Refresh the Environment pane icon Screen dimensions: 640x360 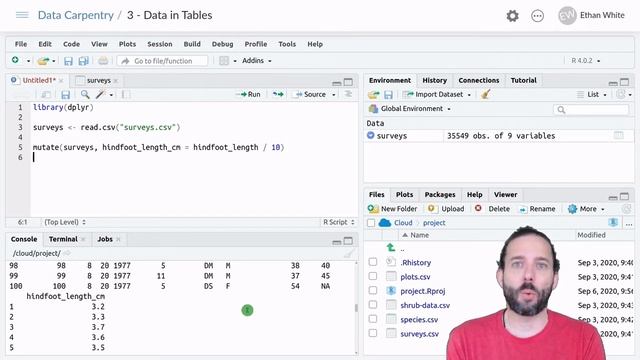pyautogui.click(x=621, y=94)
